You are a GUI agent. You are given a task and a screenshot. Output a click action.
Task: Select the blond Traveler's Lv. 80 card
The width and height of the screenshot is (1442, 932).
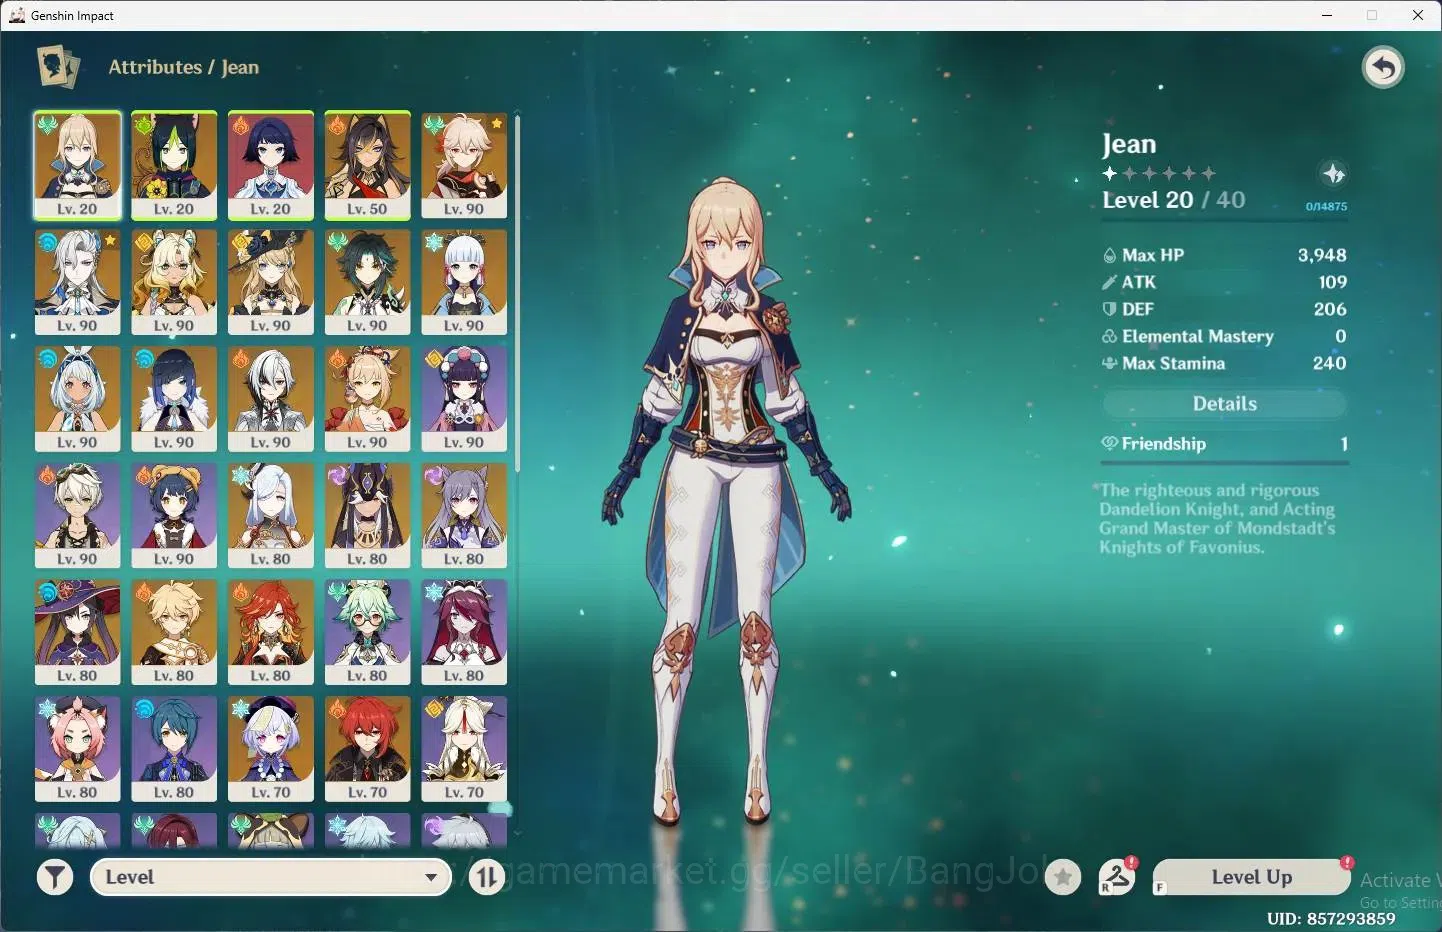[174, 633]
